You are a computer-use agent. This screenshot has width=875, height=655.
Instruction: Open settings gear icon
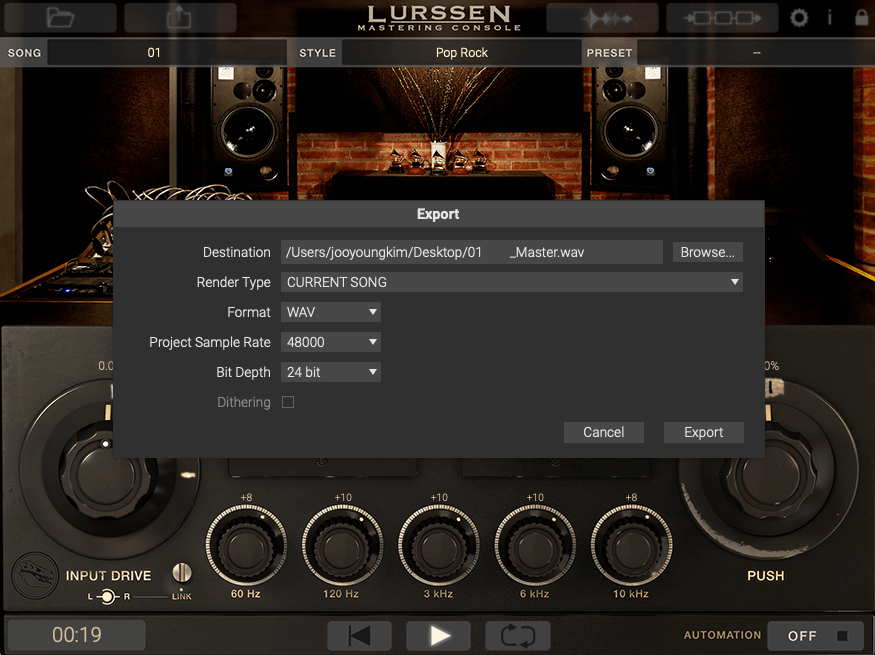799,18
